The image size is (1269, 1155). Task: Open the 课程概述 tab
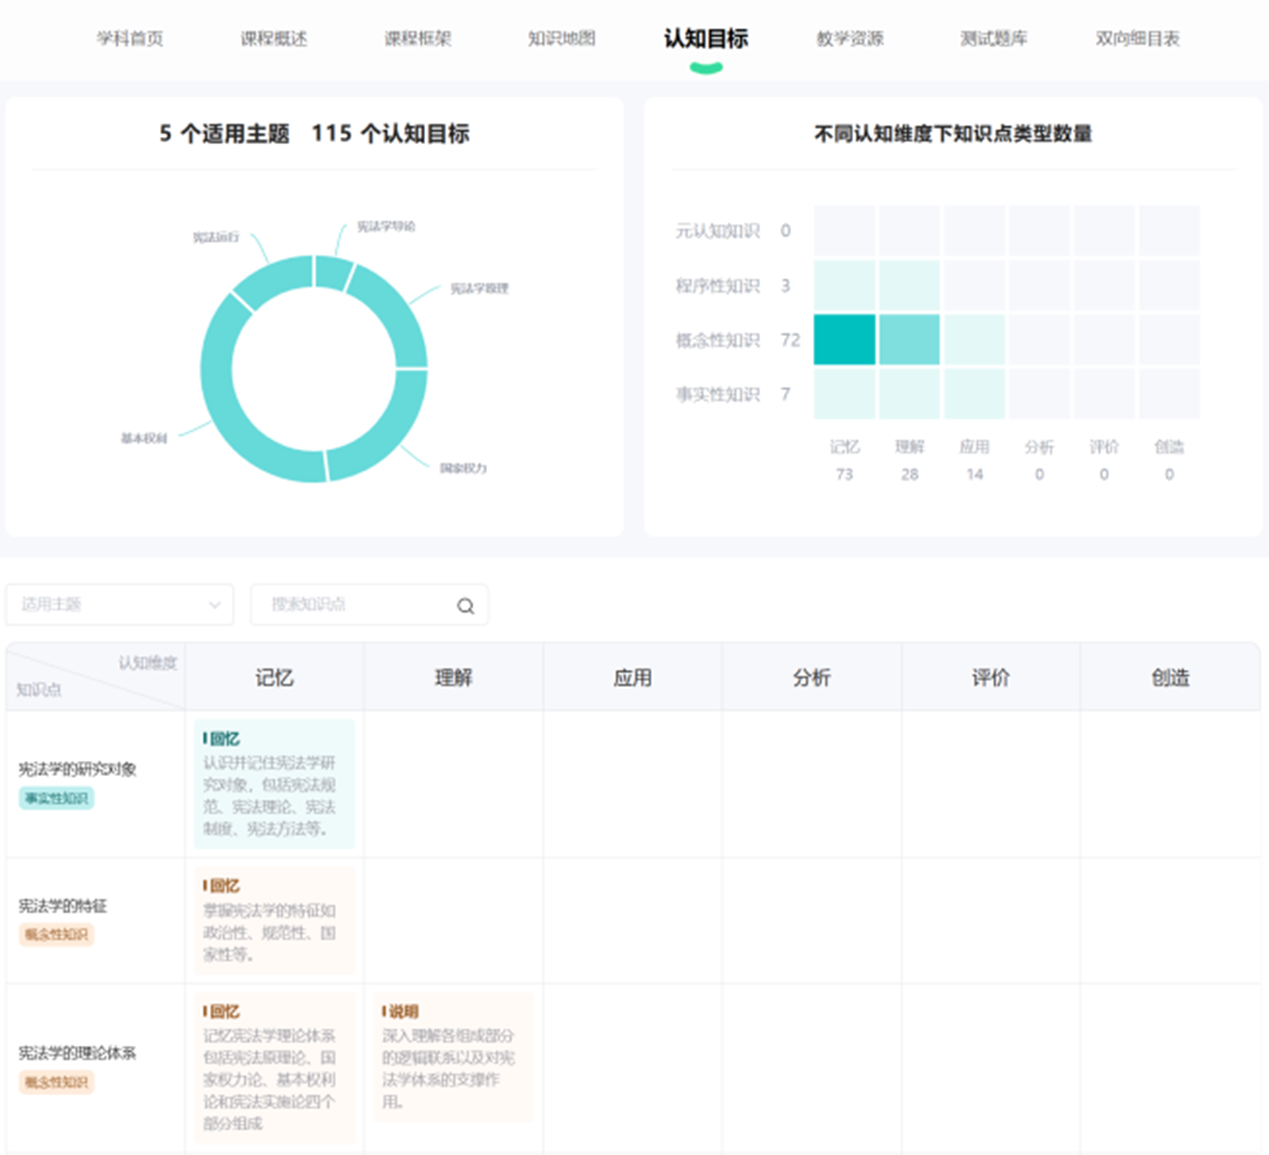274,39
